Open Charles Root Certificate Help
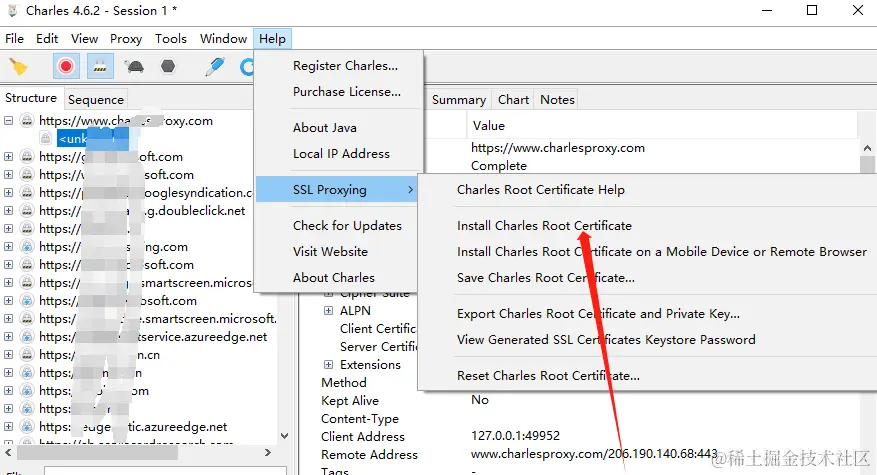 click(541, 190)
